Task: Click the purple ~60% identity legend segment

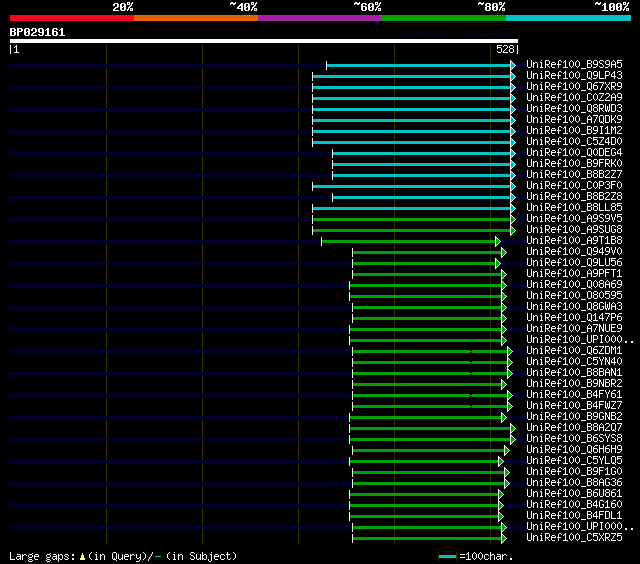Action: [x=320, y=18]
